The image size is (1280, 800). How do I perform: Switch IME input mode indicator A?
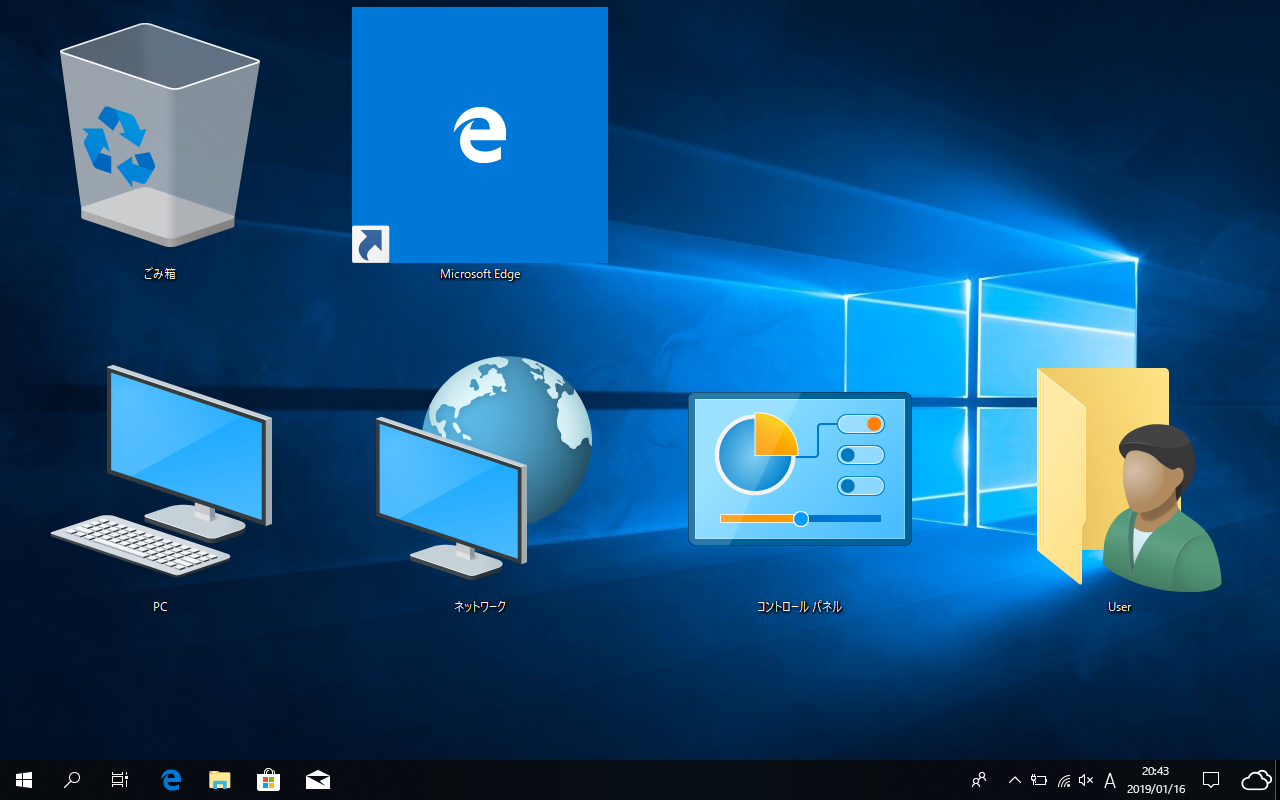pos(1109,780)
